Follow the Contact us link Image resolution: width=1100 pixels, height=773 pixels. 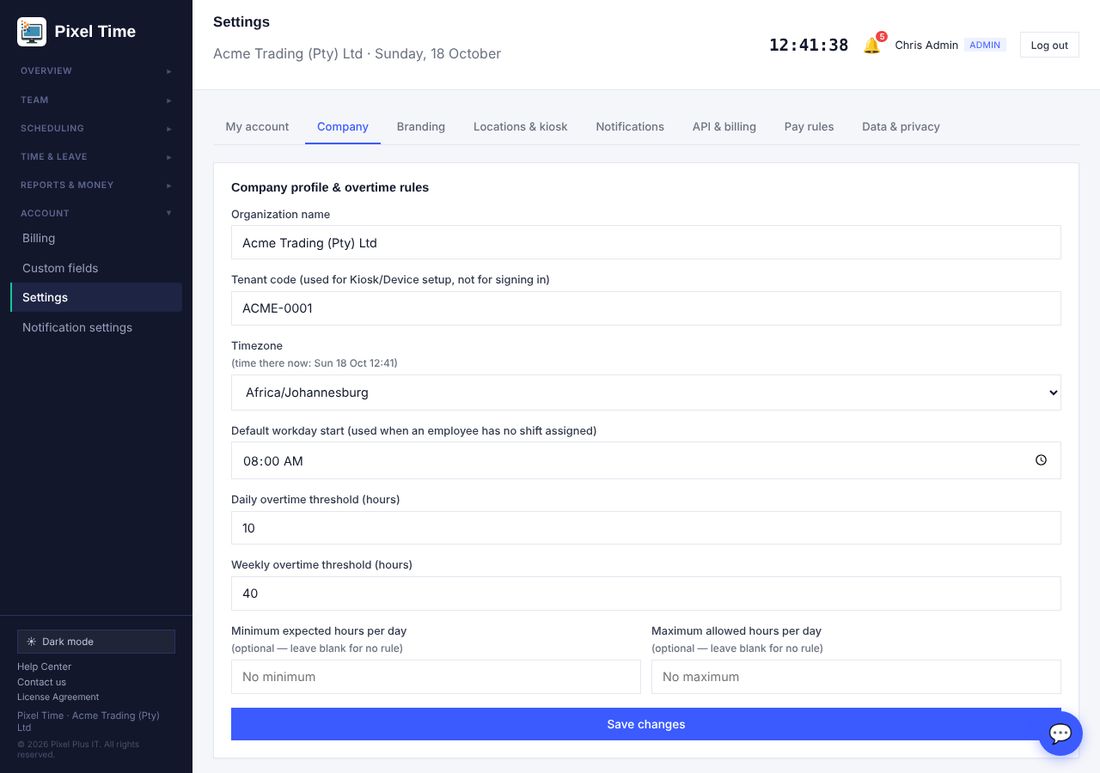point(41,682)
